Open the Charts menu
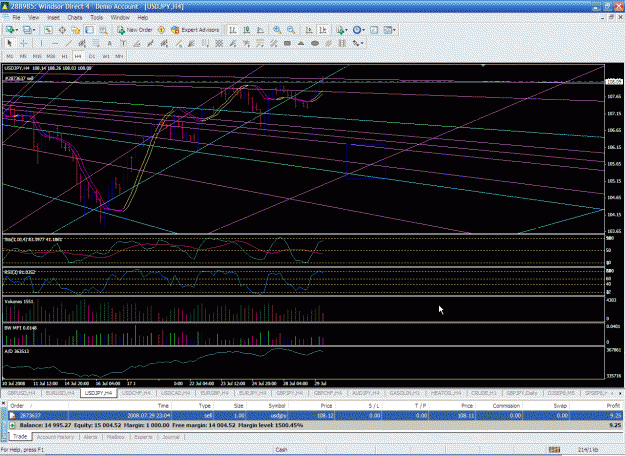The width and height of the screenshot is (625, 456). coord(75,18)
